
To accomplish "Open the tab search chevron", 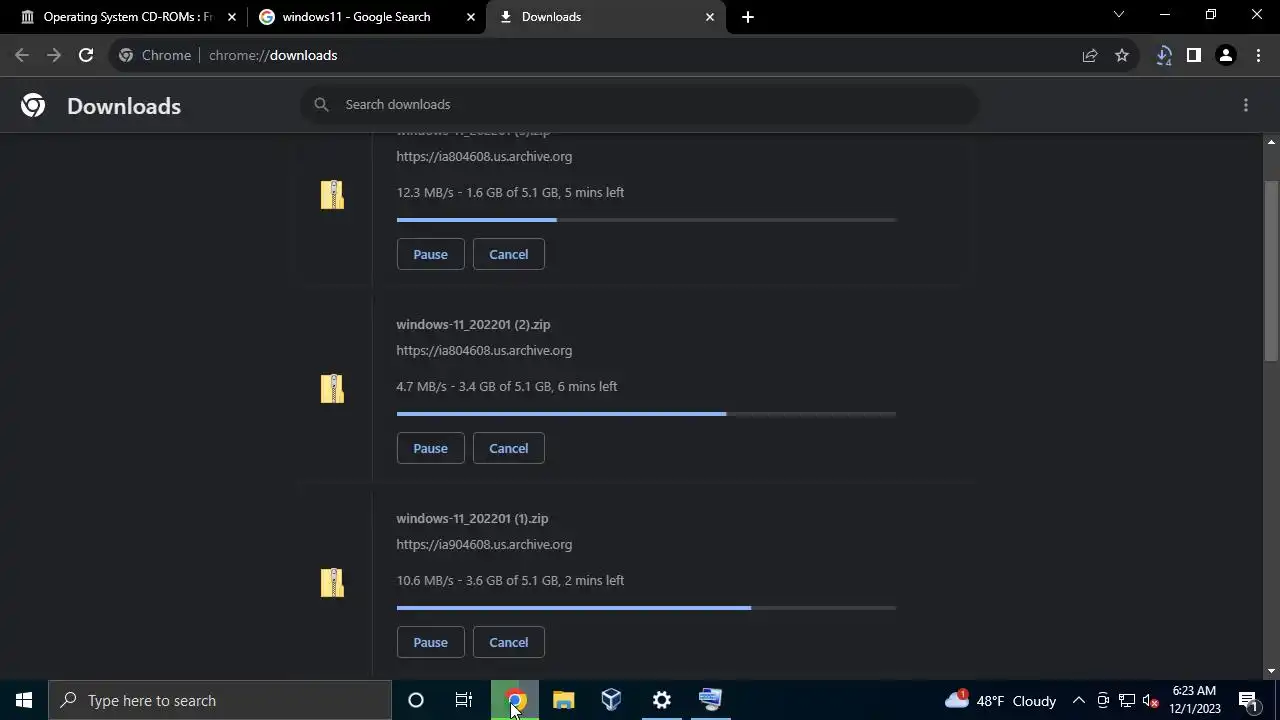I will [1119, 15].
